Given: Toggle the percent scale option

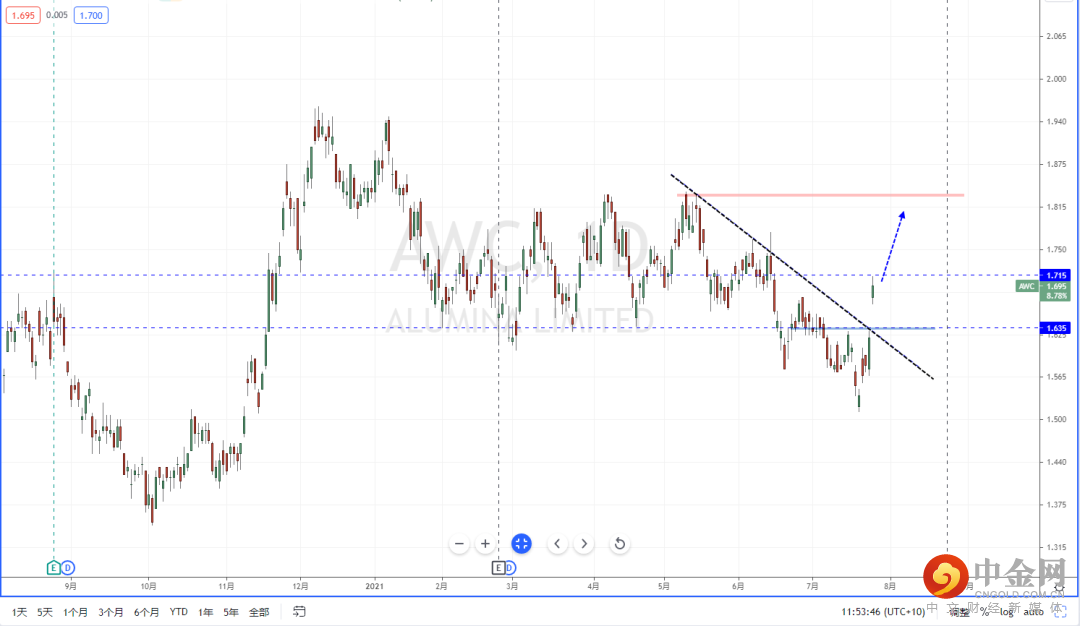Looking at the screenshot, I should [985, 612].
